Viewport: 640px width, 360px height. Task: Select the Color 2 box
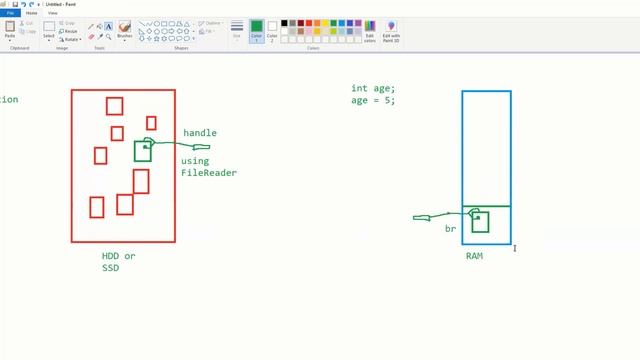coord(272,31)
